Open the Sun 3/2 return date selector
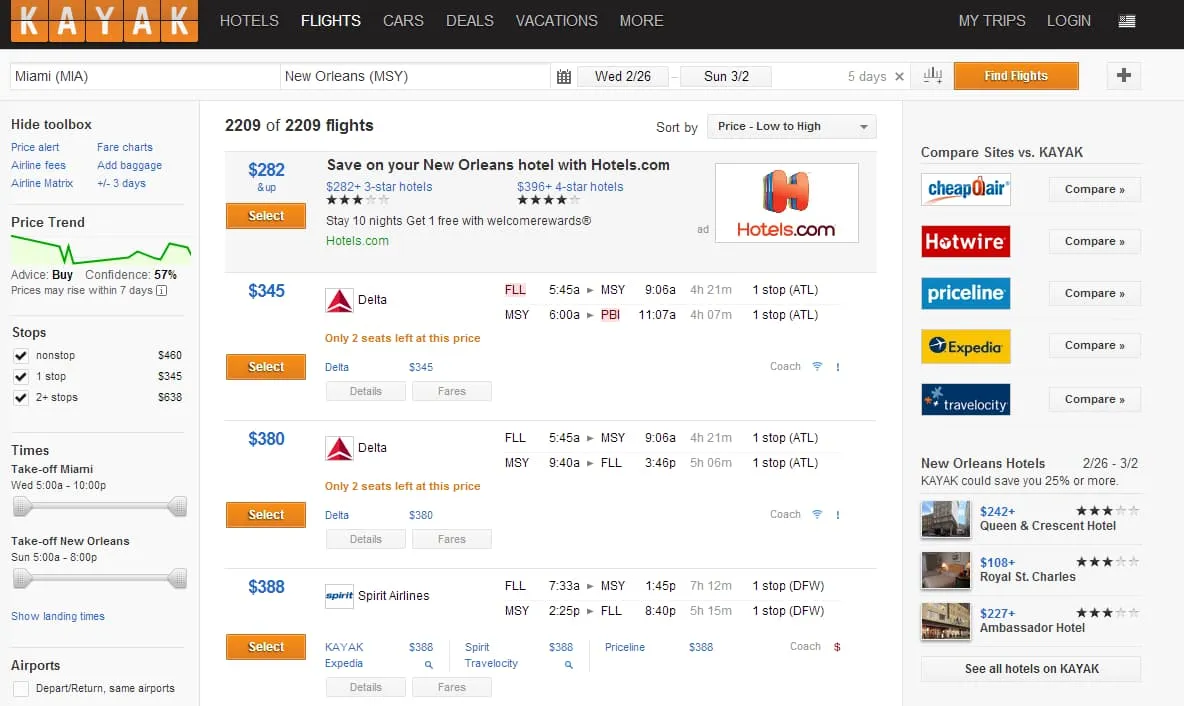The image size is (1184, 706). point(725,75)
